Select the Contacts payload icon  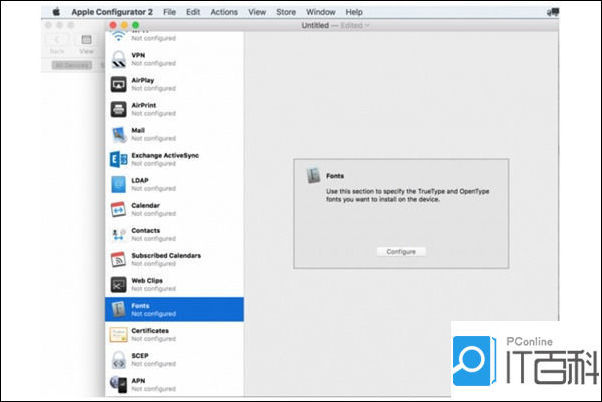[119, 235]
